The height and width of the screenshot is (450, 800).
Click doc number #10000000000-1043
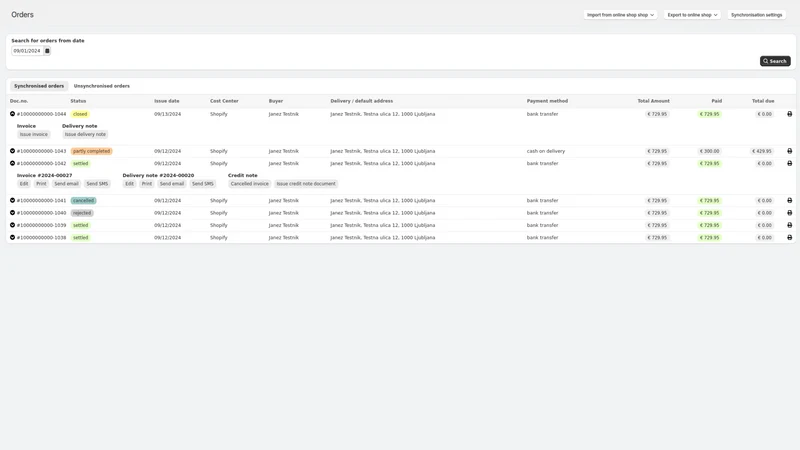coord(41,151)
